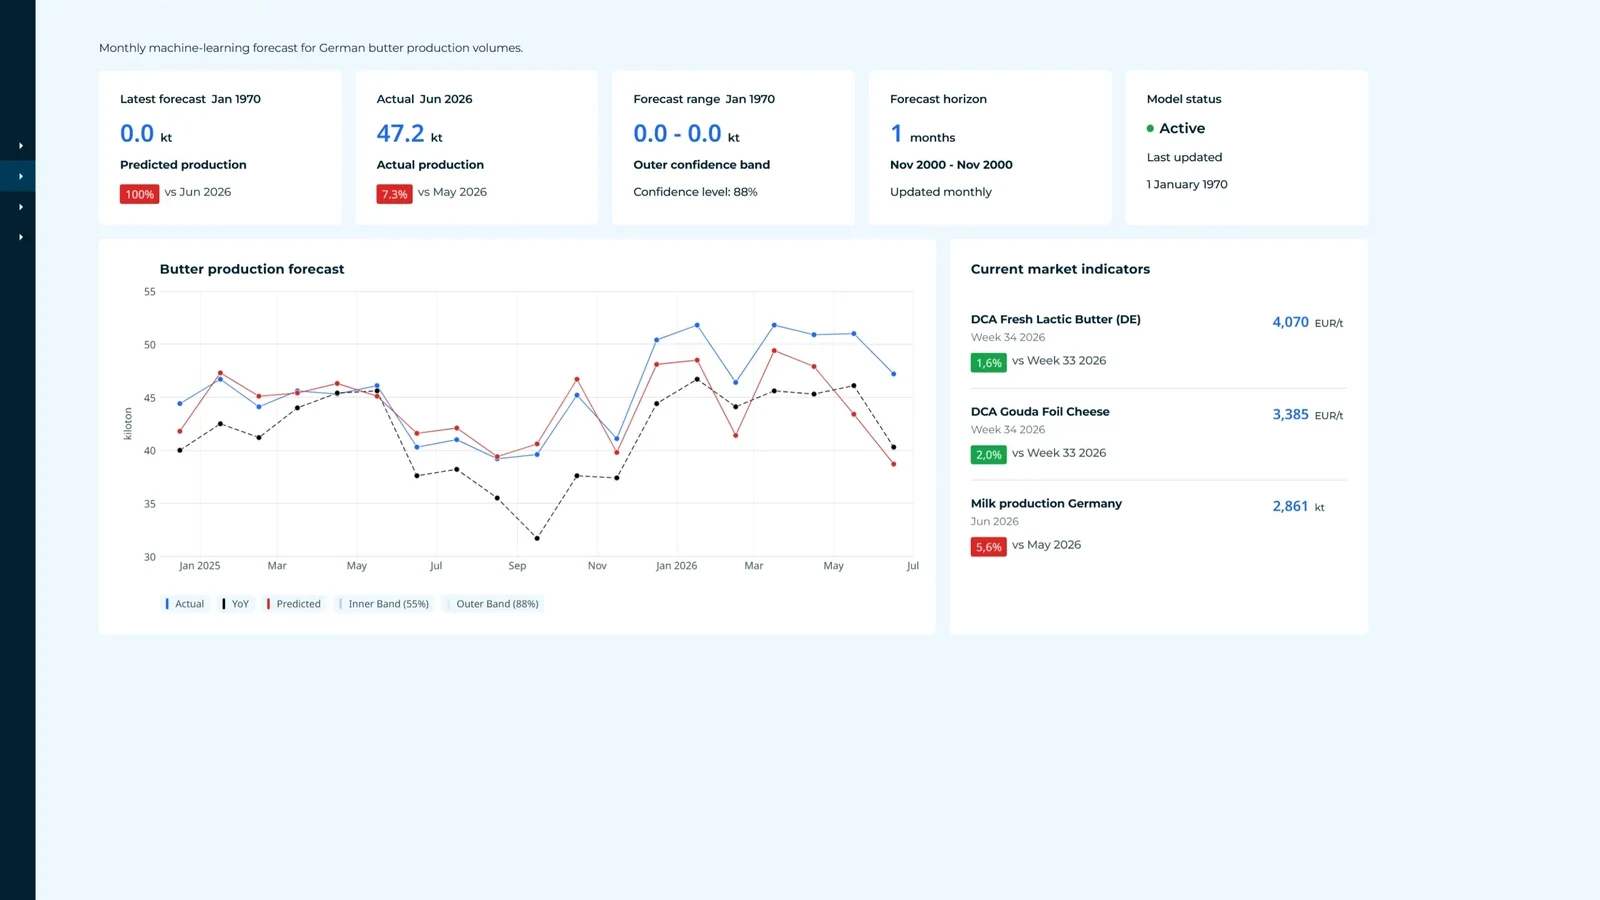This screenshot has height=900, width=1600.
Task: Toggle Outer Band (88%) legend entry
Action: pyautogui.click(x=493, y=604)
